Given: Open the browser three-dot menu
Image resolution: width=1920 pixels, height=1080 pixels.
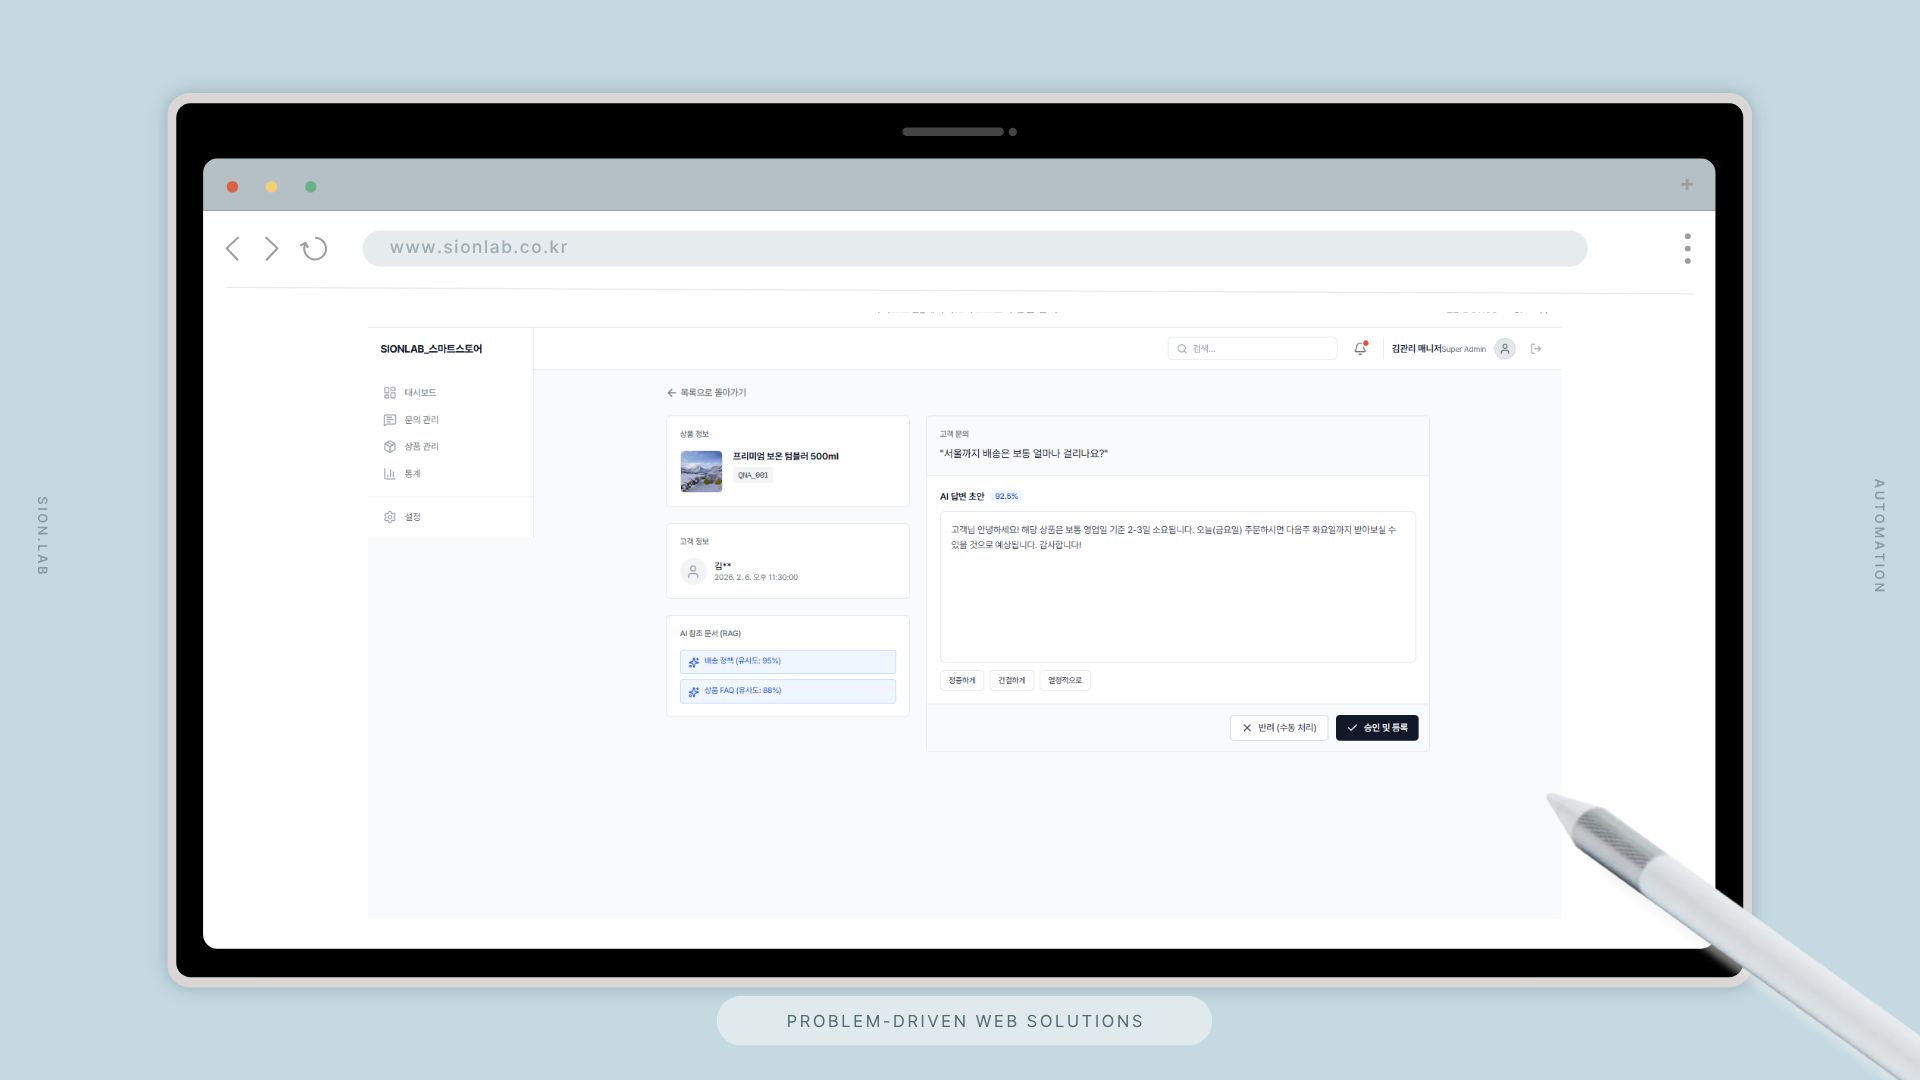Looking at the screenshot, I should click(x=1687, y=249).
